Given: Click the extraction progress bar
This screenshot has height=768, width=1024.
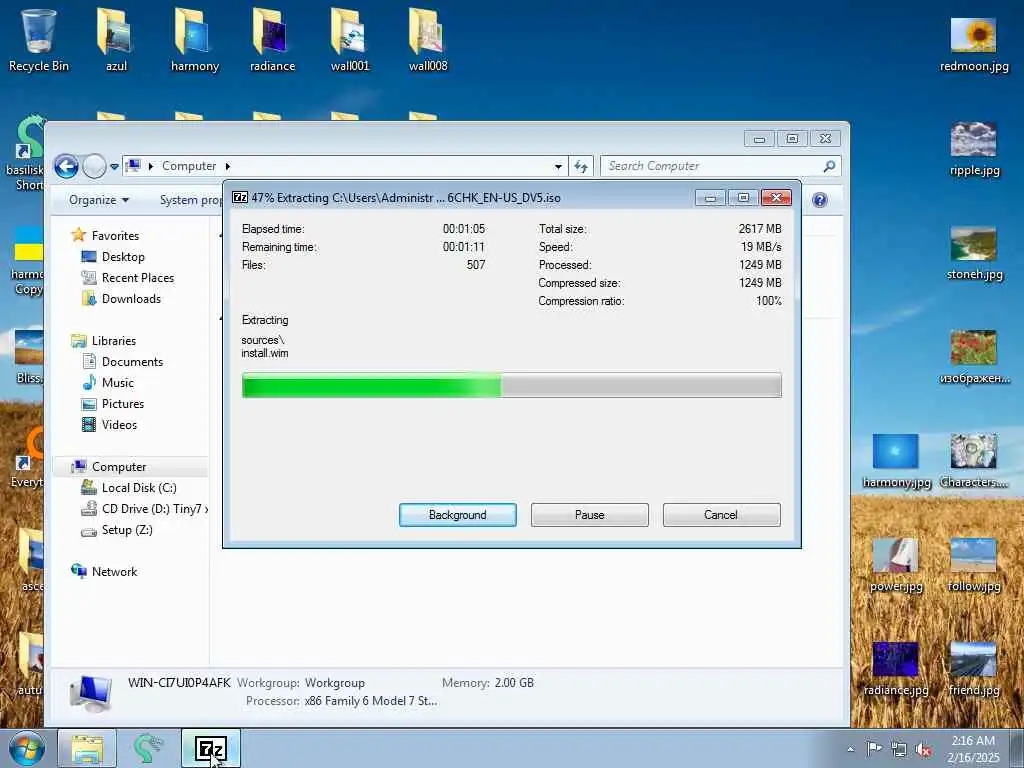Looking at the screenshot, I should coord(511,385).
